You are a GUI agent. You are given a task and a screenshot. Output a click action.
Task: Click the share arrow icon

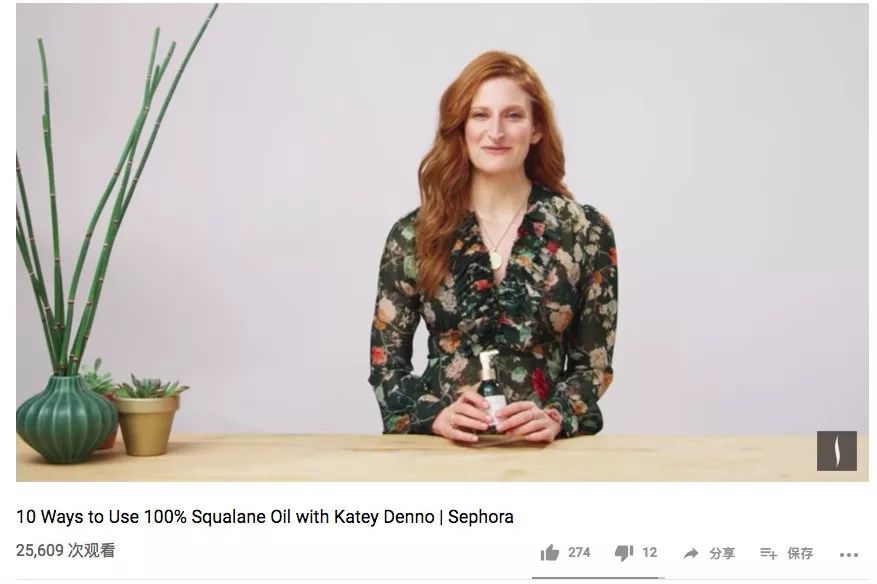pyautogui.click(x=691, y=553)
